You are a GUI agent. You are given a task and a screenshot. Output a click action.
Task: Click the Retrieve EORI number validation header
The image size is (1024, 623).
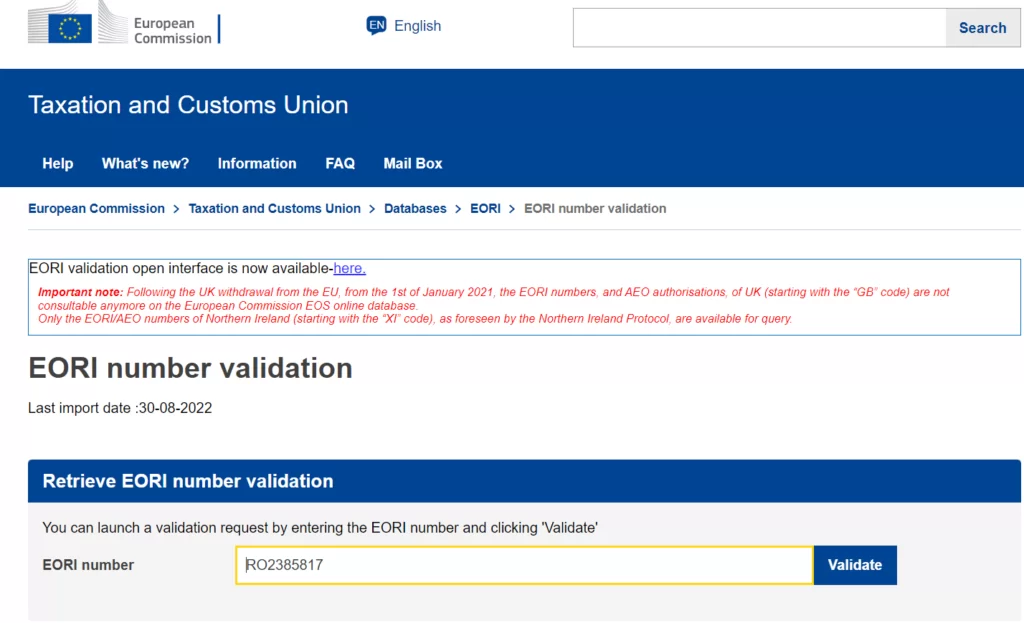tap(188, 481)
